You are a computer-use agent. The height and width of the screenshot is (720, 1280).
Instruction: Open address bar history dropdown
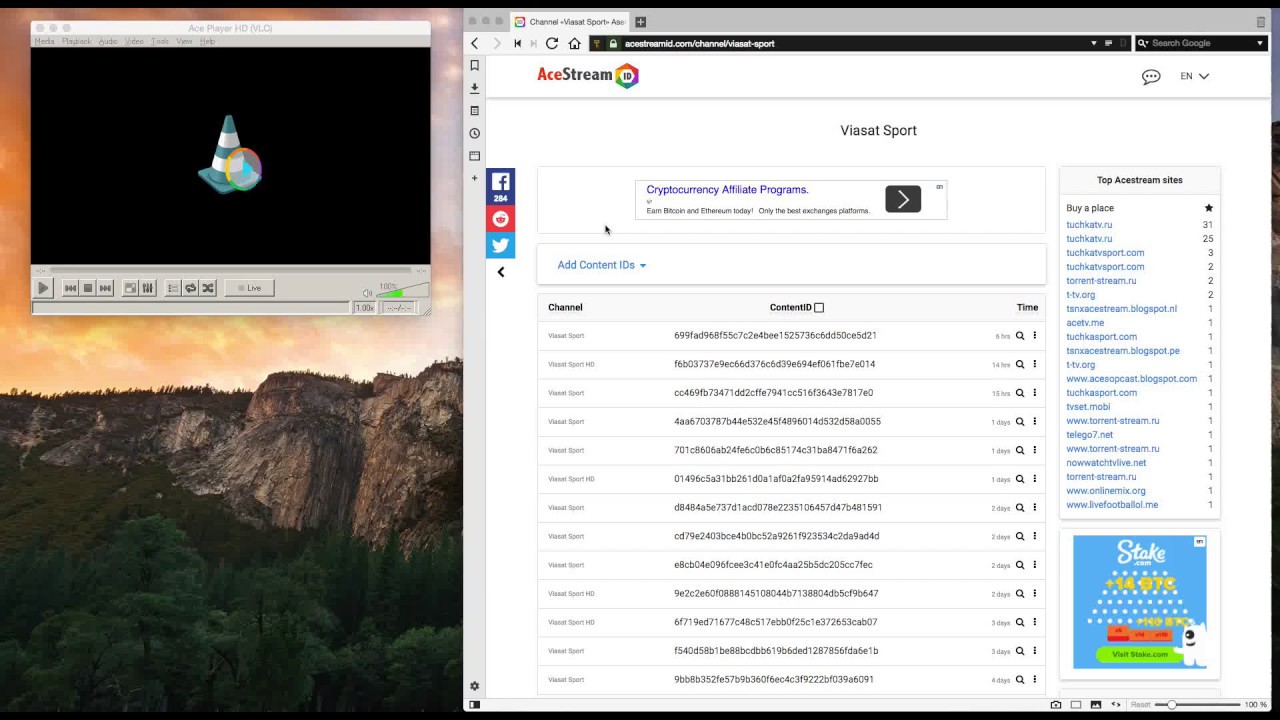click(1094, 43)
